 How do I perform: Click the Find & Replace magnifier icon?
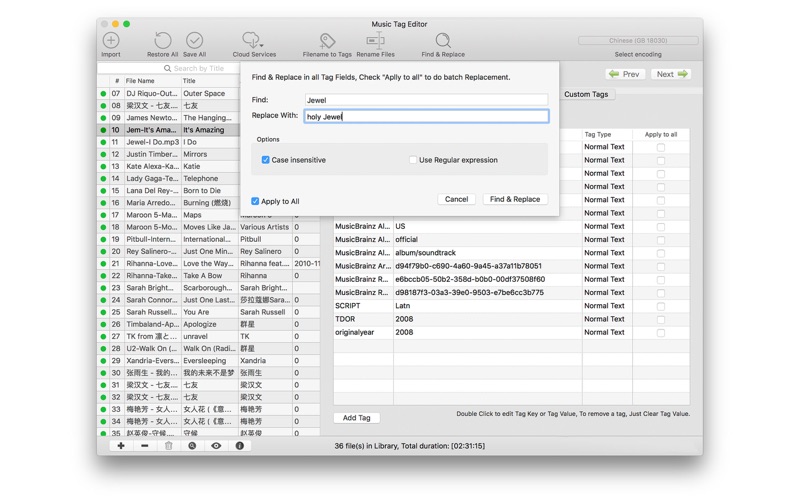442,41
